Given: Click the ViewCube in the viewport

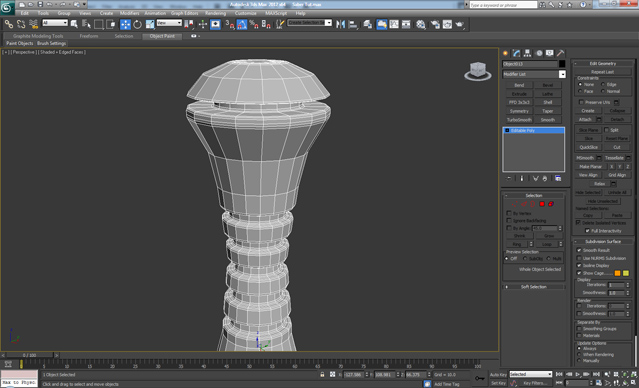Looking at the screenshot, I should click(x=478, y=71).
